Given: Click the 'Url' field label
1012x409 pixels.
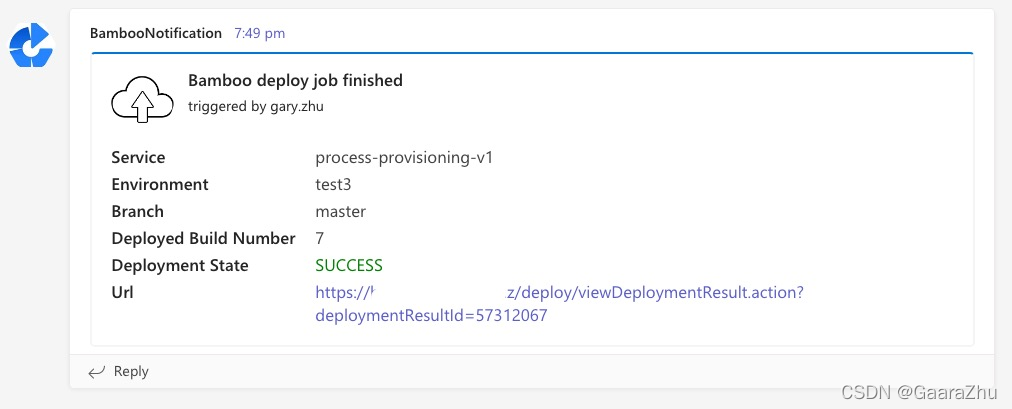Looking at the screenshot, I should pyautogui.click(x=122, y=292).
